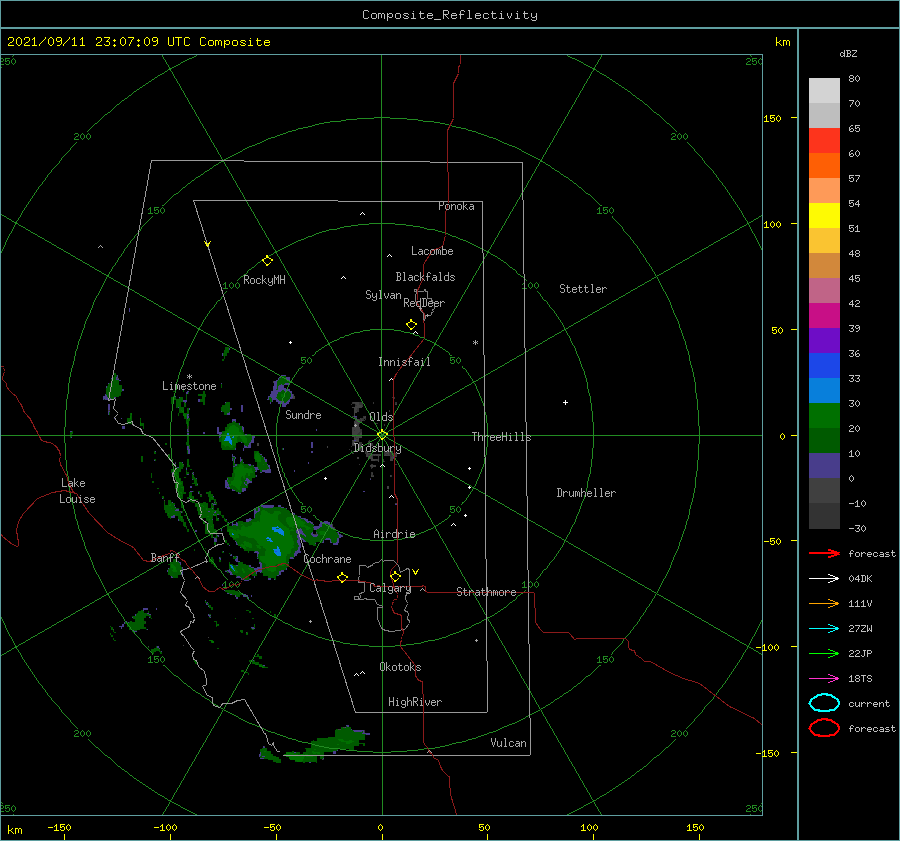The height and width of the screenshot is (841, 900).
Task: Click the cyan 27ZW arrow legend icon
Action: pyautogui.click(x=824, y=629)
